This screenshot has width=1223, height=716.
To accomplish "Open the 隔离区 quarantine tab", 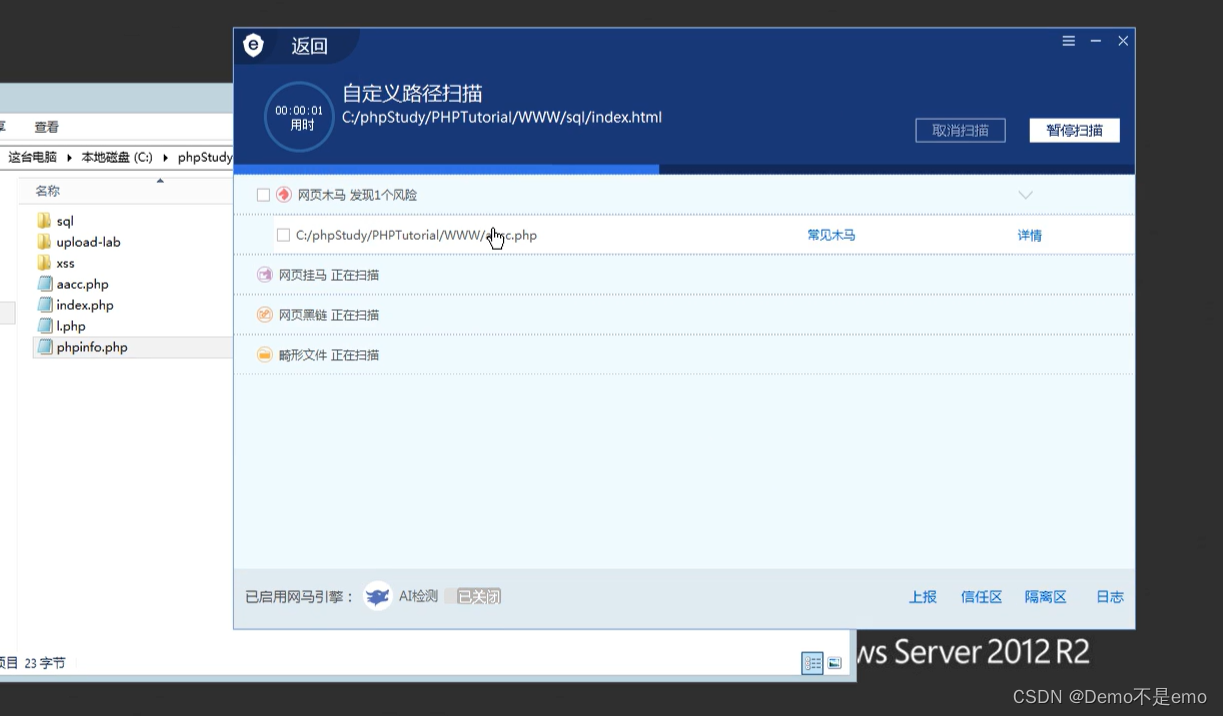I will pos(1045,597).
